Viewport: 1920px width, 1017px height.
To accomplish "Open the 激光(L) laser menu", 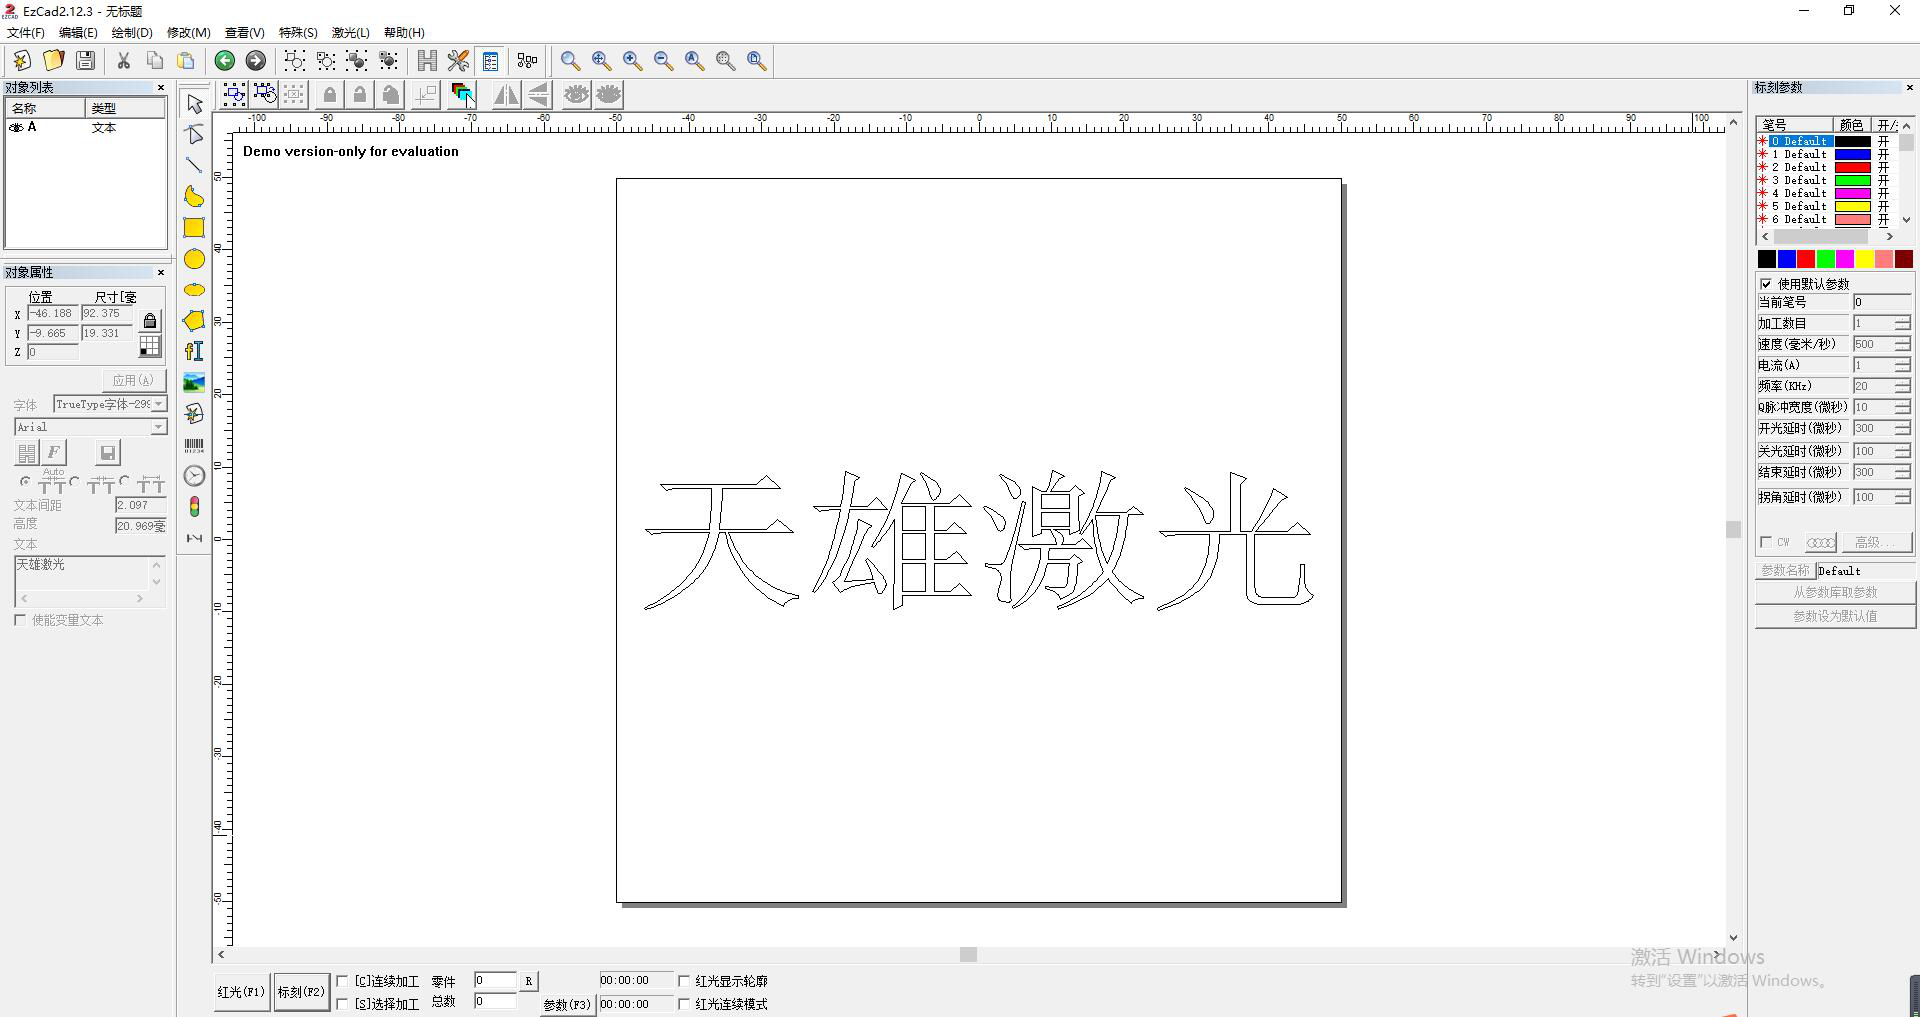I will 350,32.
